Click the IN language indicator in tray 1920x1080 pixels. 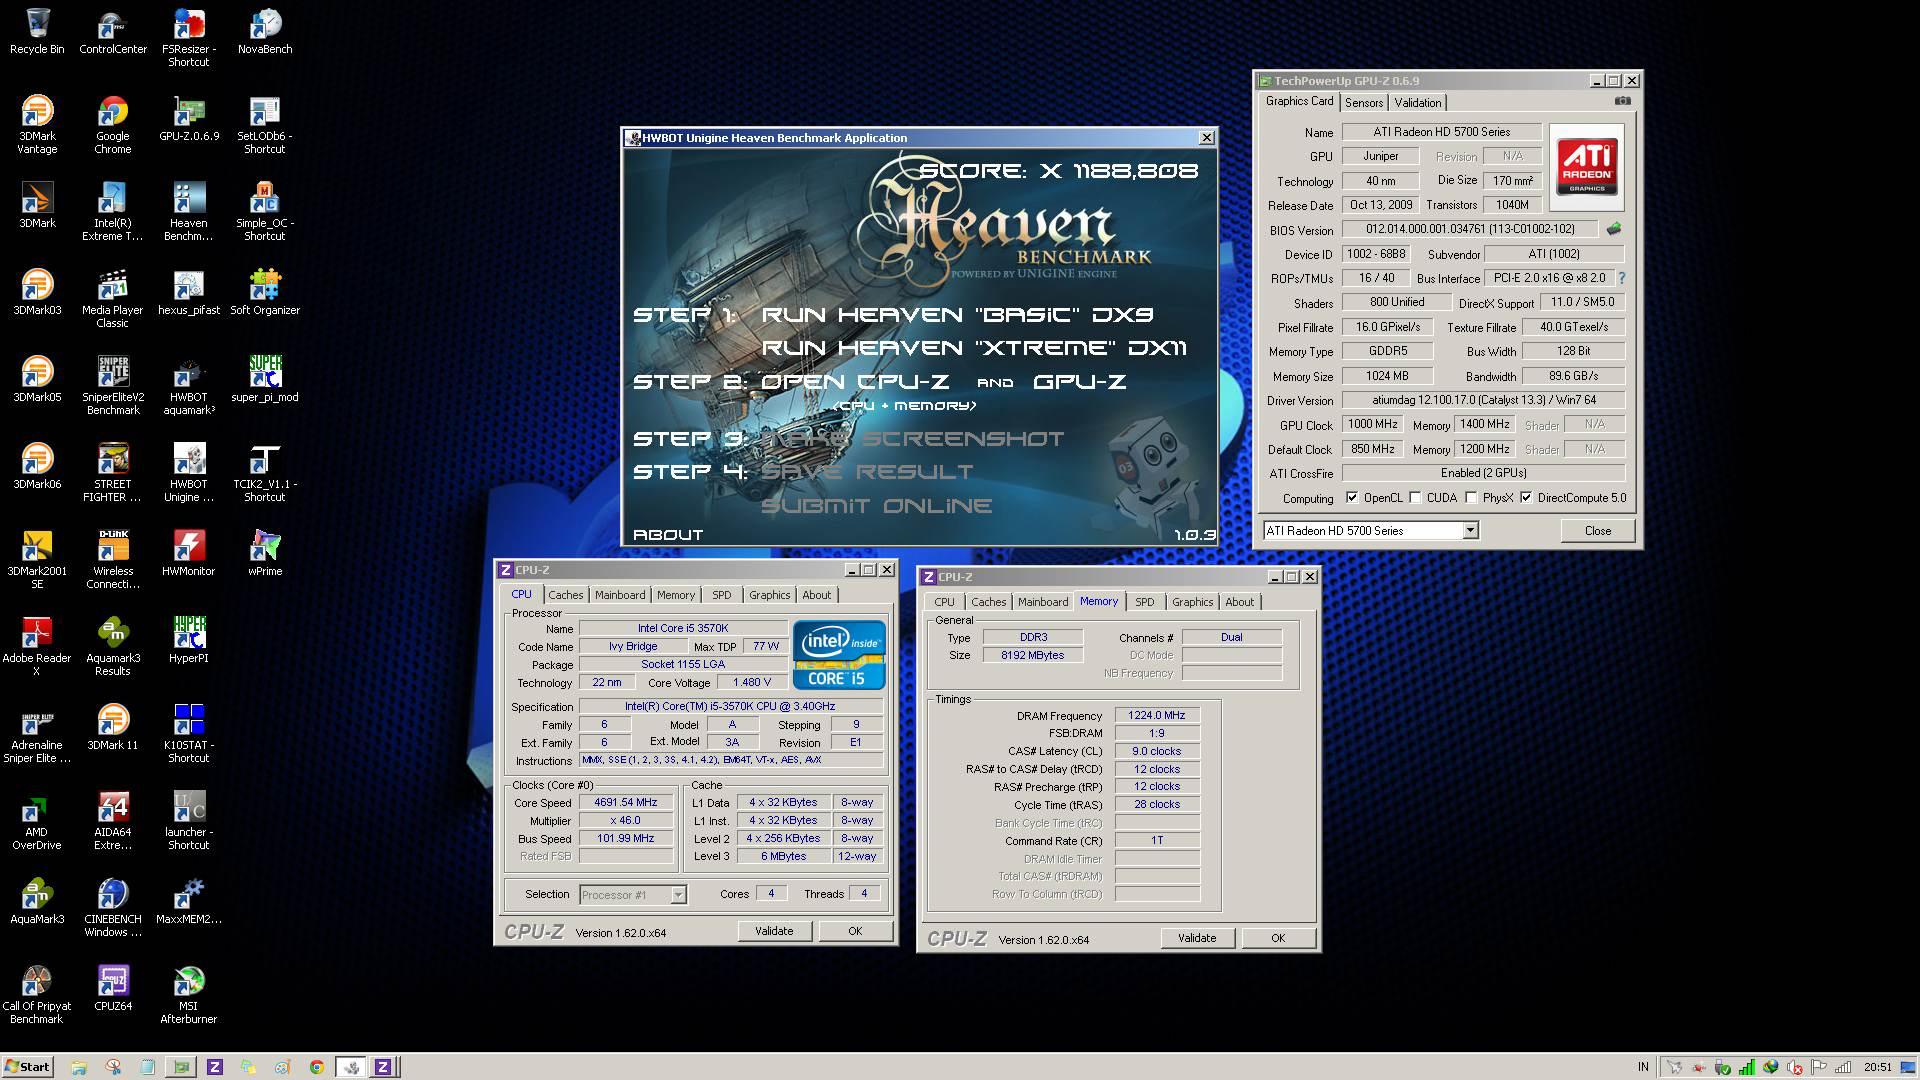[x=1643, y=1067]
